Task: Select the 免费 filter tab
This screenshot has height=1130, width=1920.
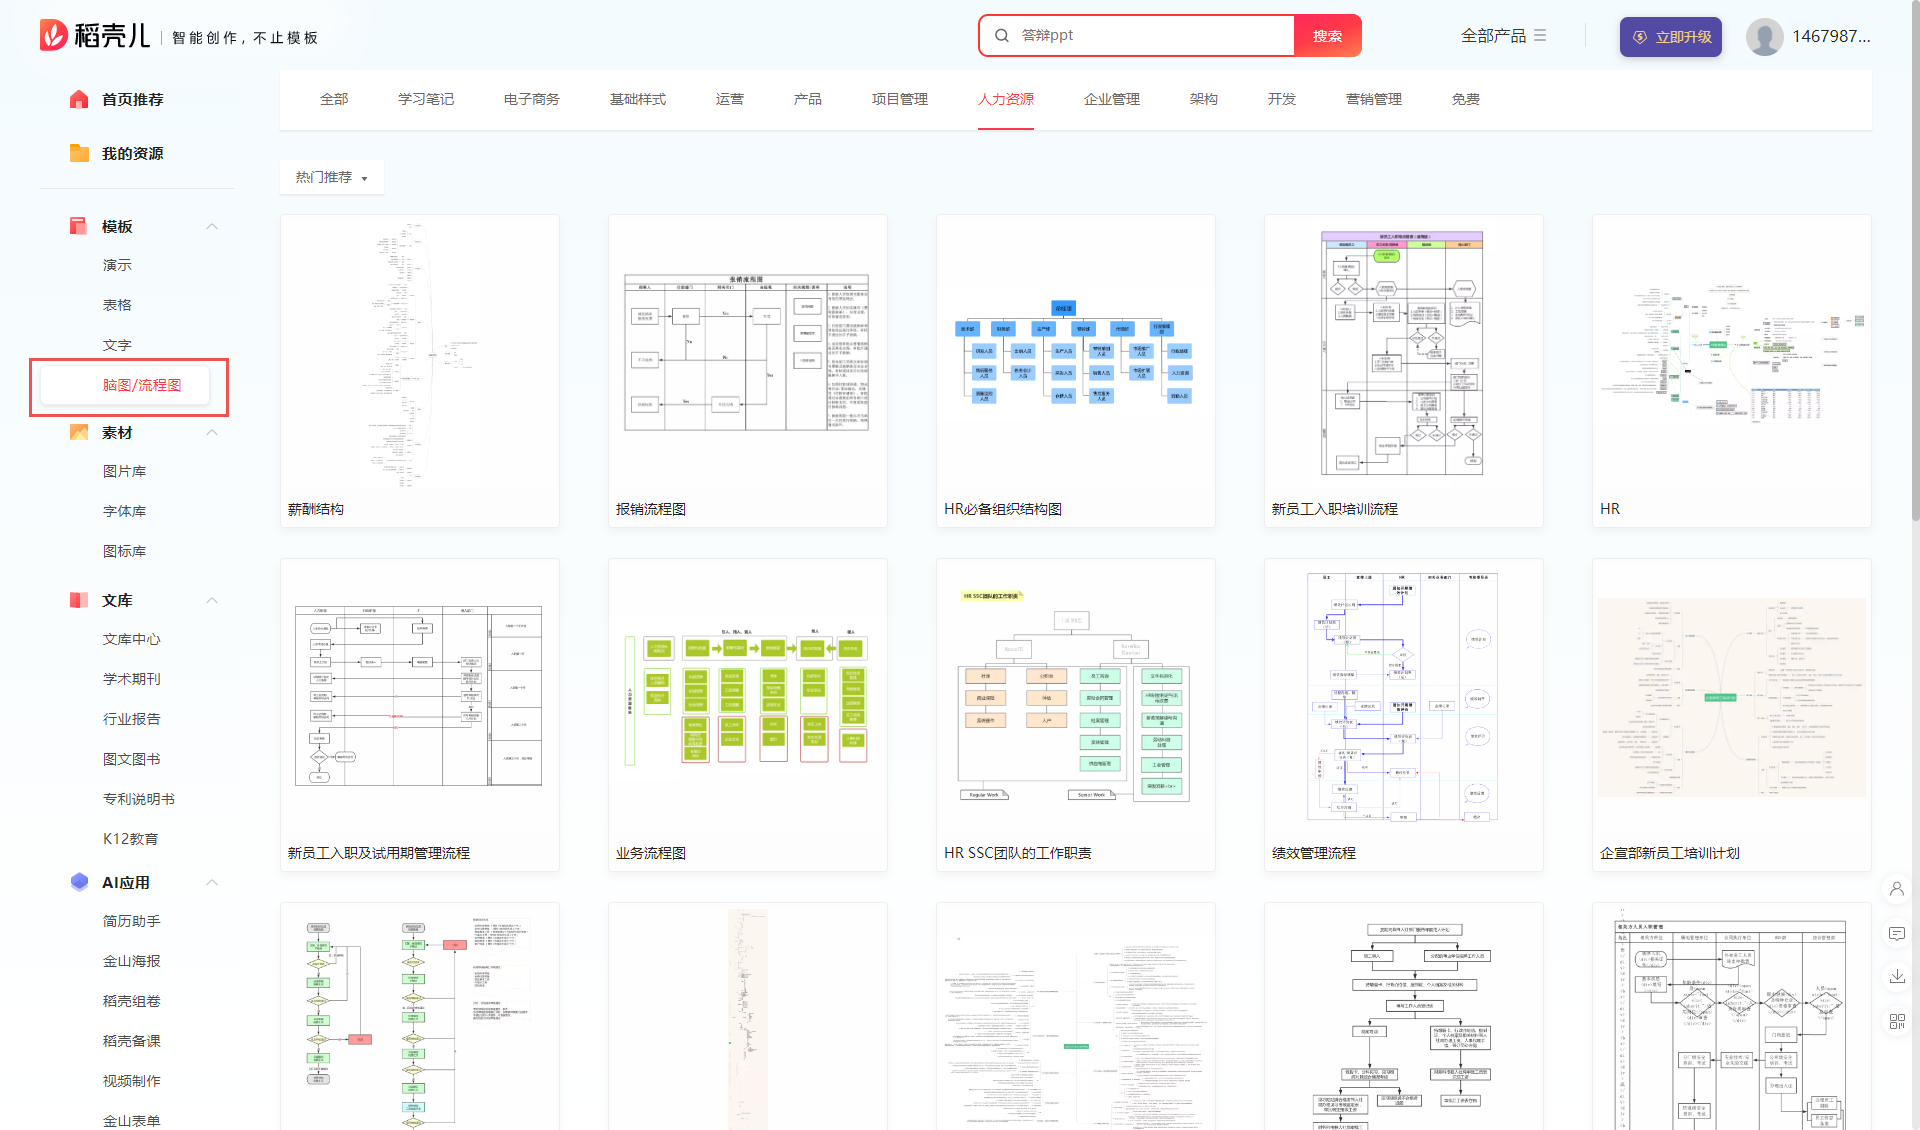Action: point(1465,99)
